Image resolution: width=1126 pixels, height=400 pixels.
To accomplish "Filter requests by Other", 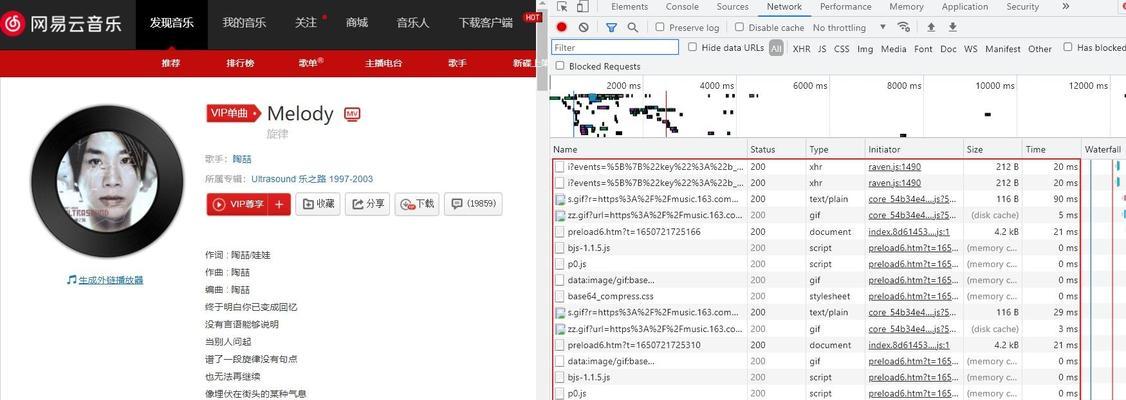I will click(1040, 49).
